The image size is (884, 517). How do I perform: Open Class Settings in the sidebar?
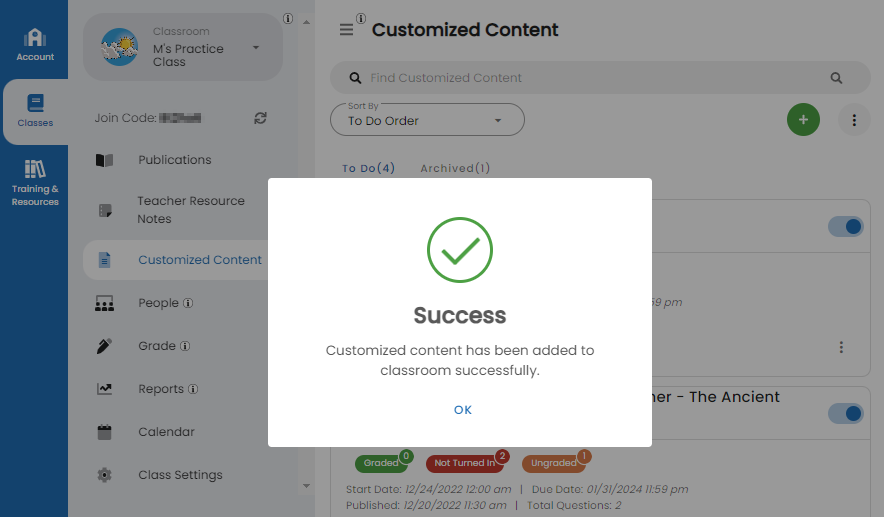click(180, 475)
